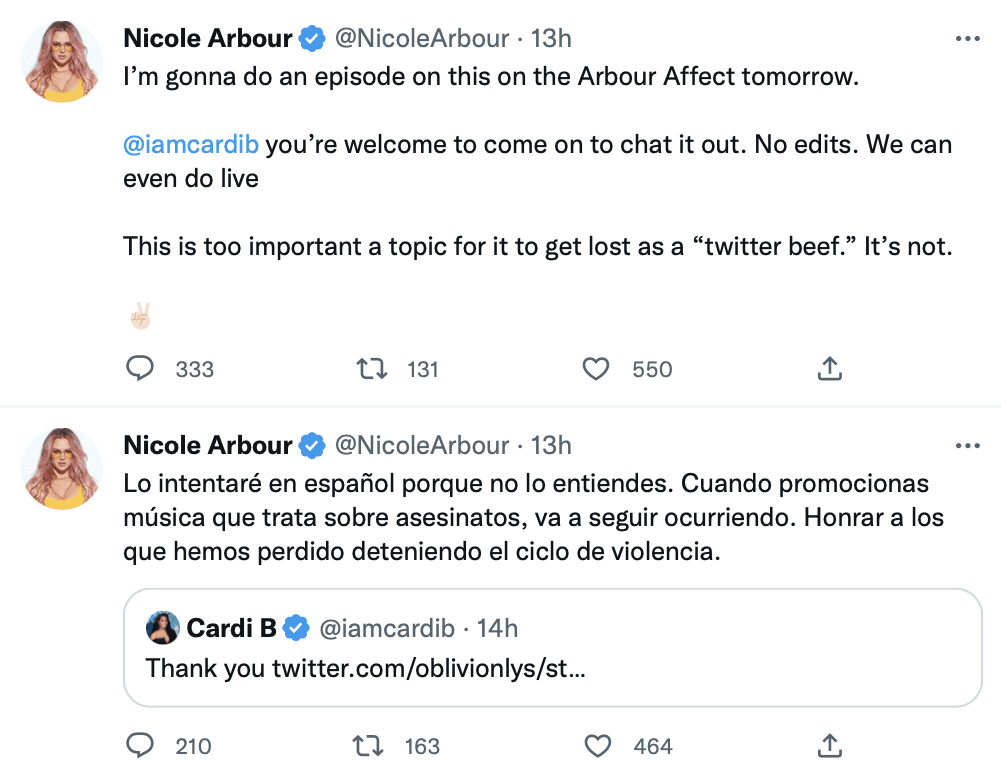This screenshot has height=762, width=1001.
Task: Open the 13h timestamp of second tweet
Action: pos(551,445)
